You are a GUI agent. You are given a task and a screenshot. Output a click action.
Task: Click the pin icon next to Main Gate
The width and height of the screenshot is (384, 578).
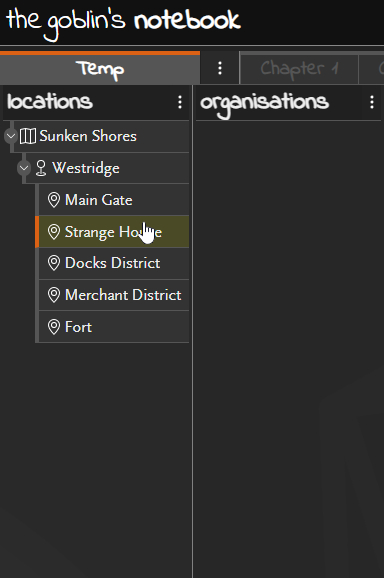(54, 200)
